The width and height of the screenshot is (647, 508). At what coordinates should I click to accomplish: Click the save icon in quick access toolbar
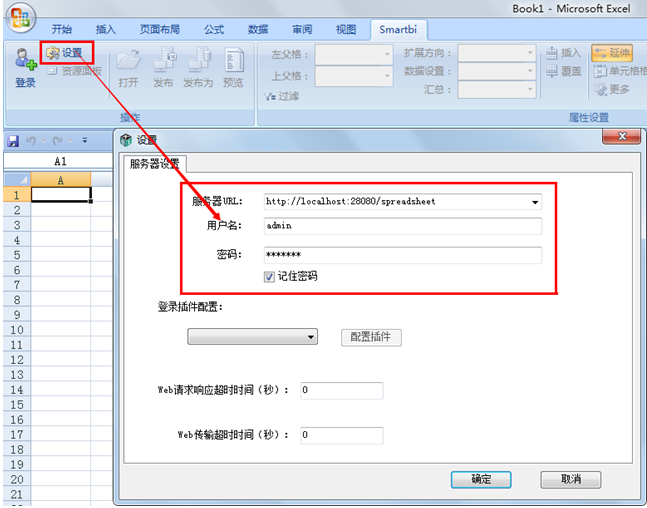coord(14,141)
